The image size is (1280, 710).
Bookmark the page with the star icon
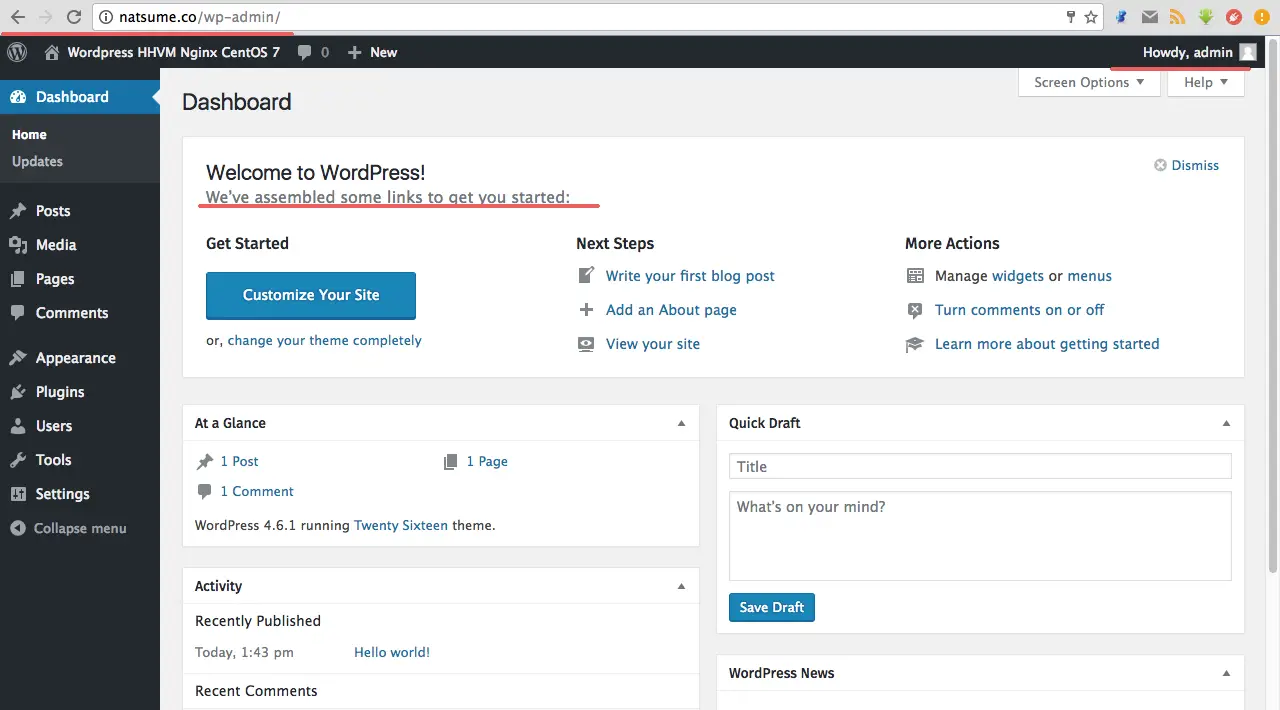pos(1091,17)
